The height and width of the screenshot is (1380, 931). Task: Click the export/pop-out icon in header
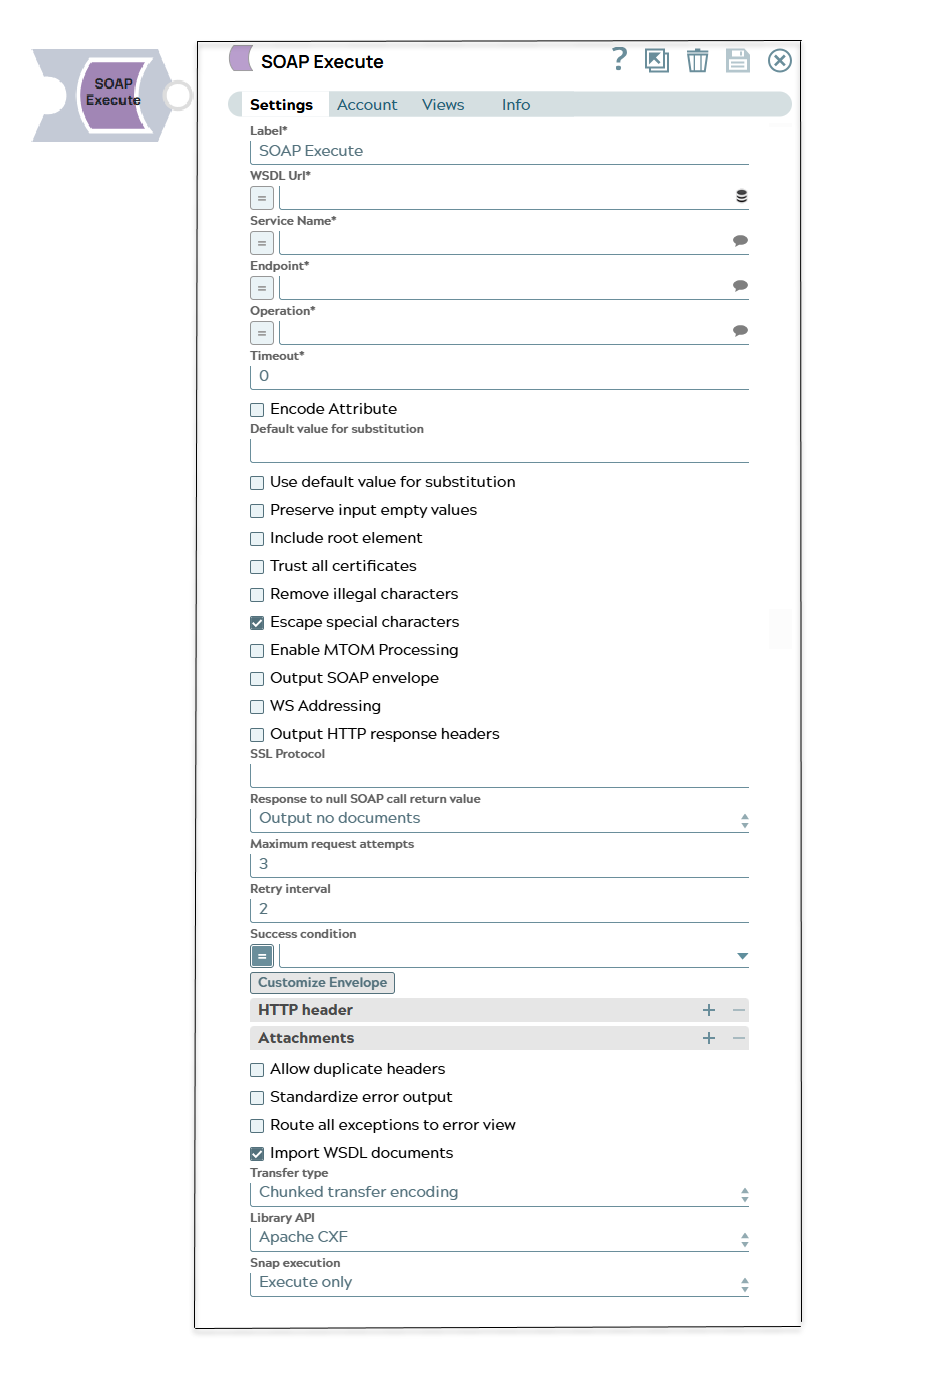(657, 61)
